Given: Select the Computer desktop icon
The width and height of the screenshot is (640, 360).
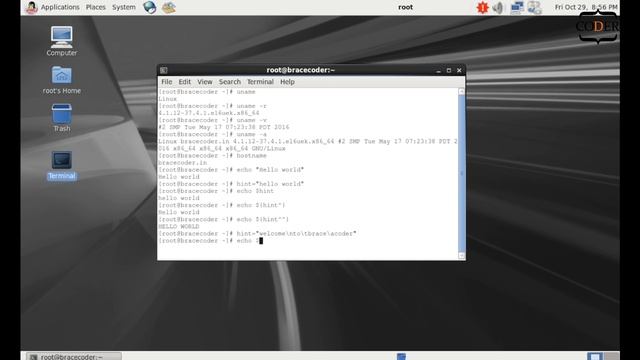Looking at the screenshot, I should 62,41.
